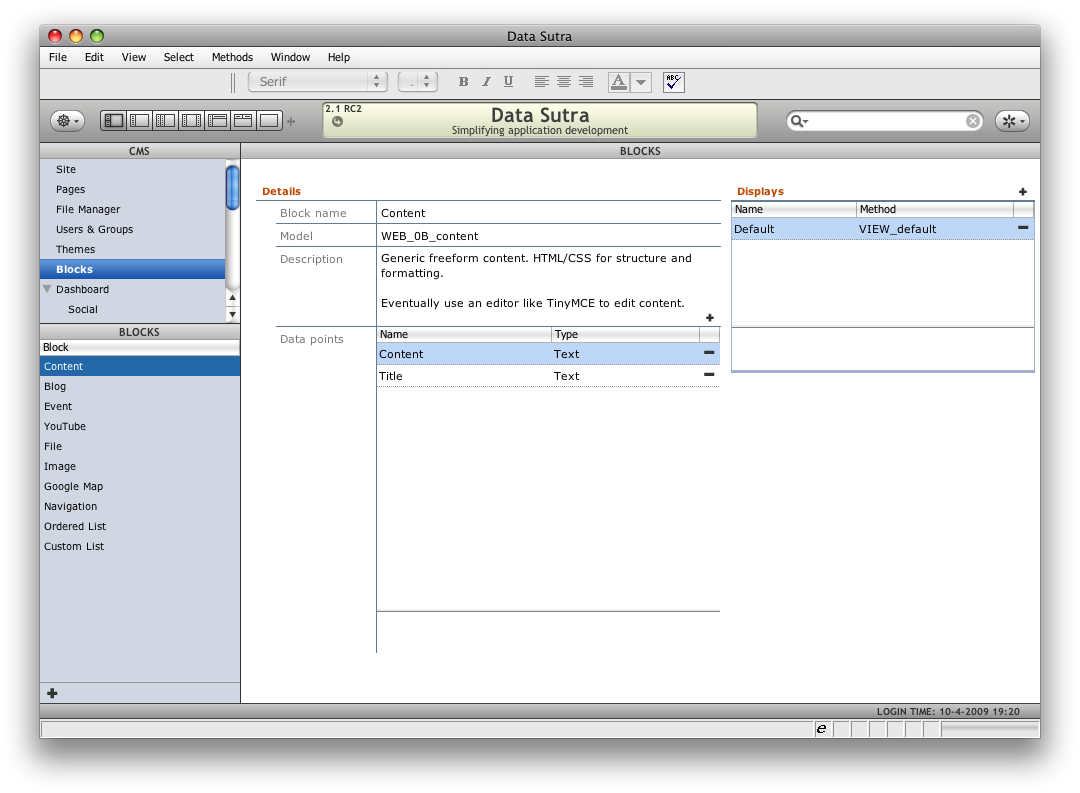The width and height of the screenshot is (1080, 793).
Task: Open the asterisk tools dropdown
Action: (x=1012, y=121)
